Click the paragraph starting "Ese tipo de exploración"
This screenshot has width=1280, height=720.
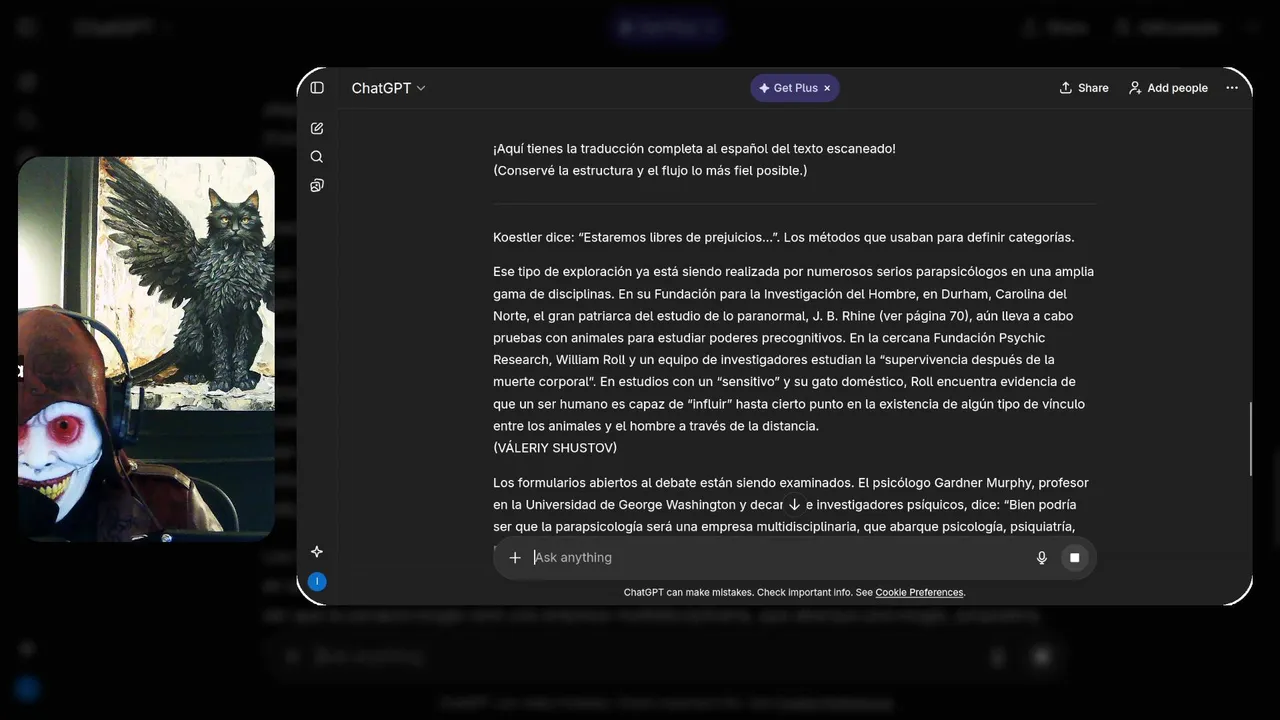pos(794,349)
